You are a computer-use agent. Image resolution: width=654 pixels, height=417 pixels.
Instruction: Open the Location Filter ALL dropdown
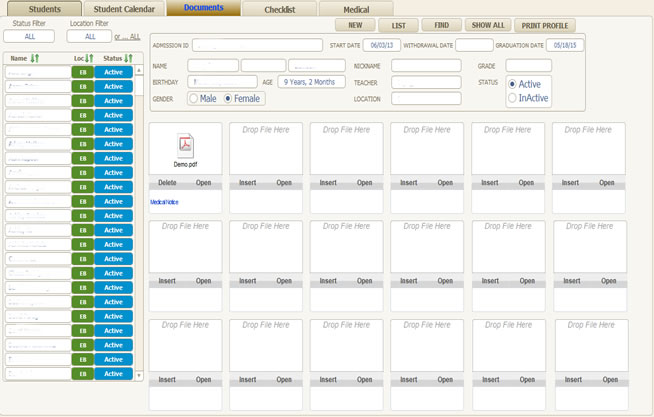point(89,36)
